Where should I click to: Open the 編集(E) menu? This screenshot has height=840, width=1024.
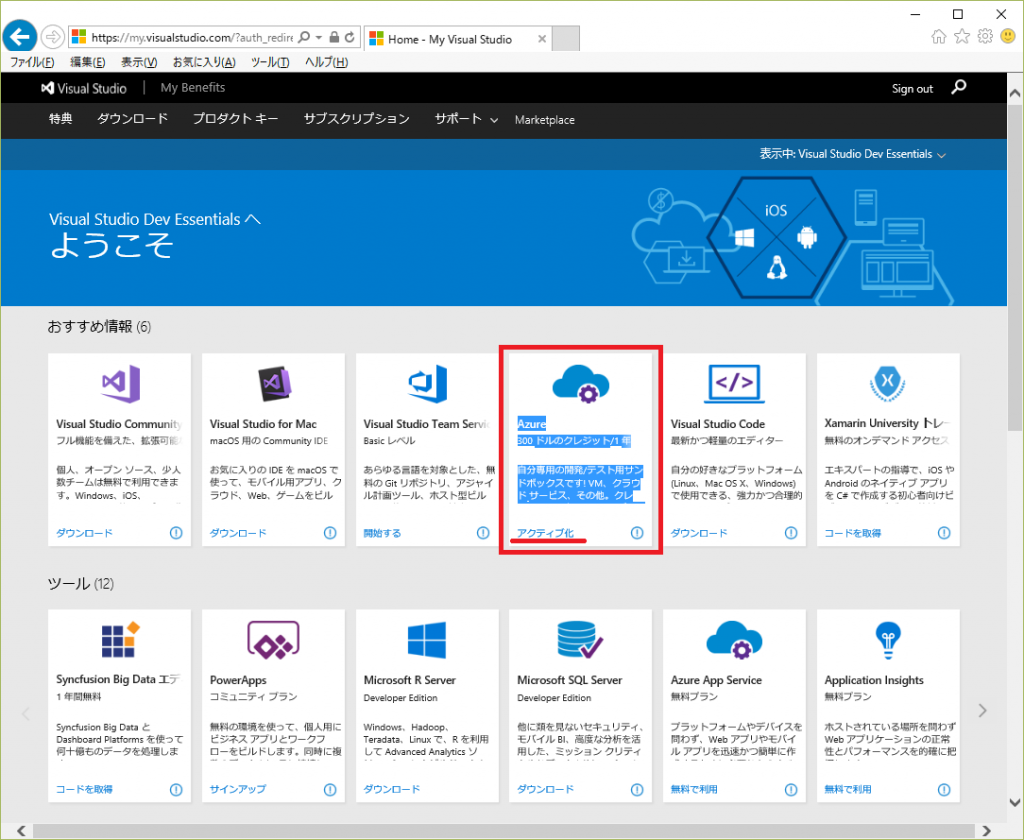tap(88, 62)
